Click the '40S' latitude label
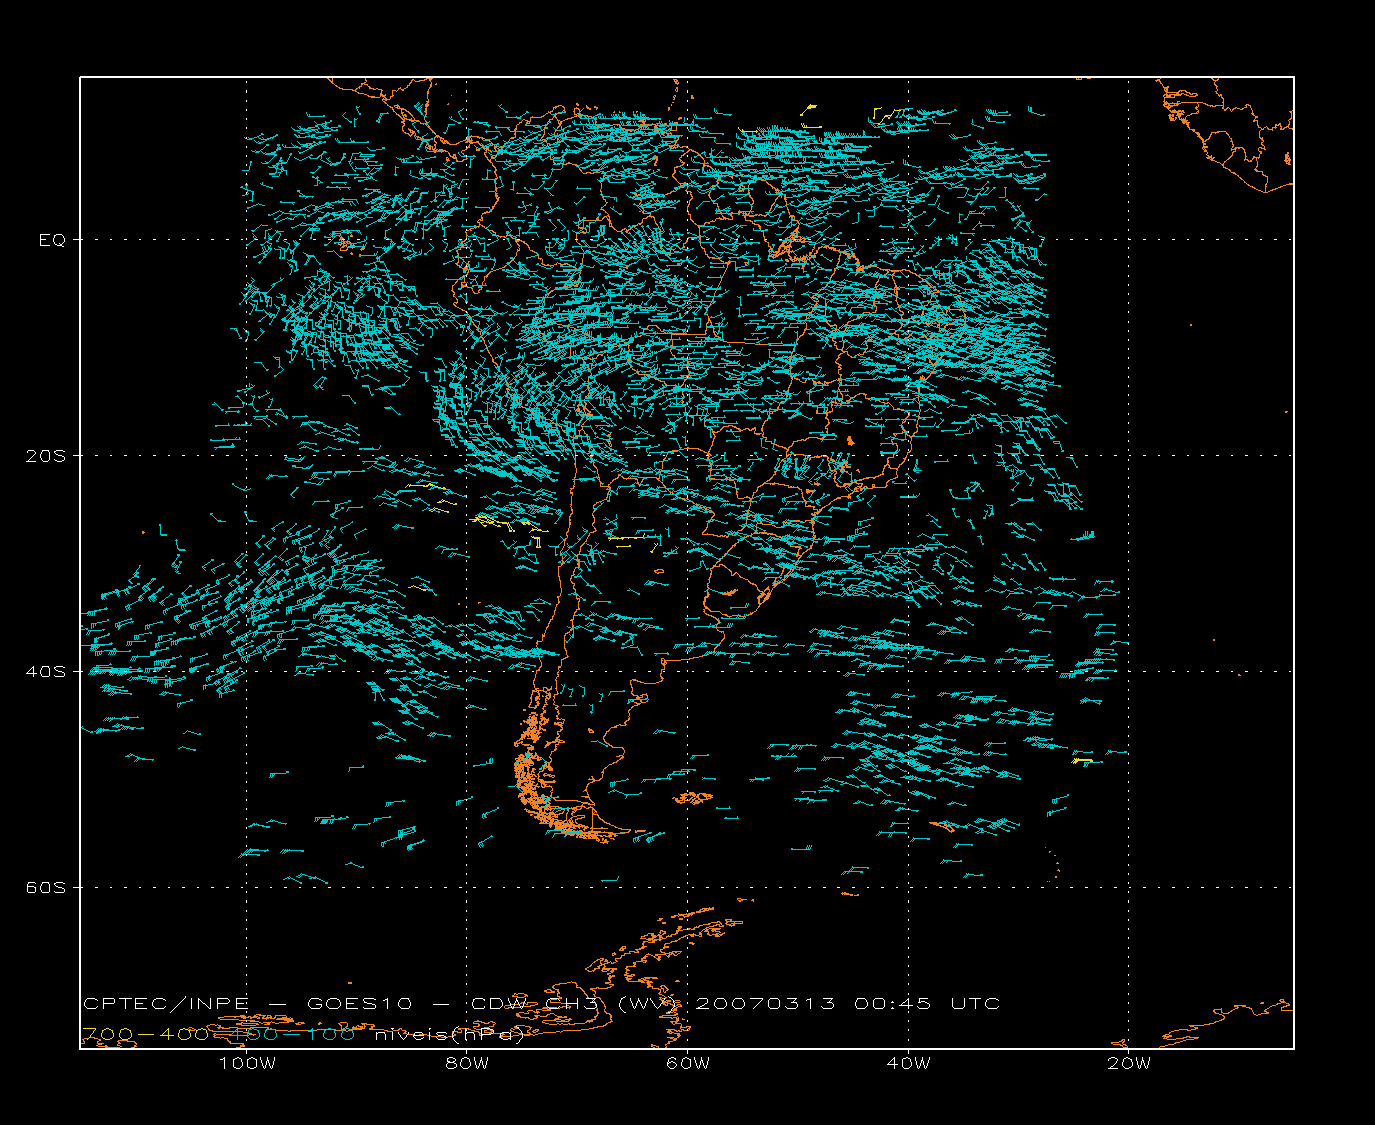Viewport: 1375px width, 1125px height. (47, 672)
